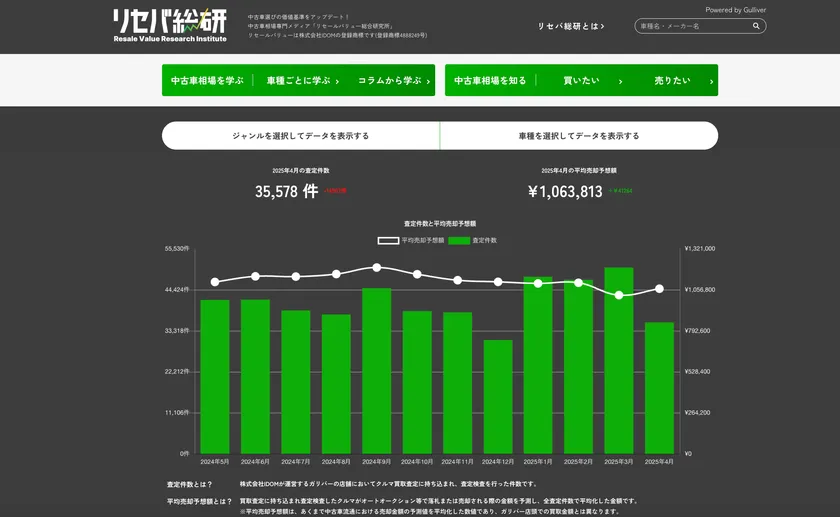Select ジャンルを選択してデータを表示する tab

(x=300, y=136)
